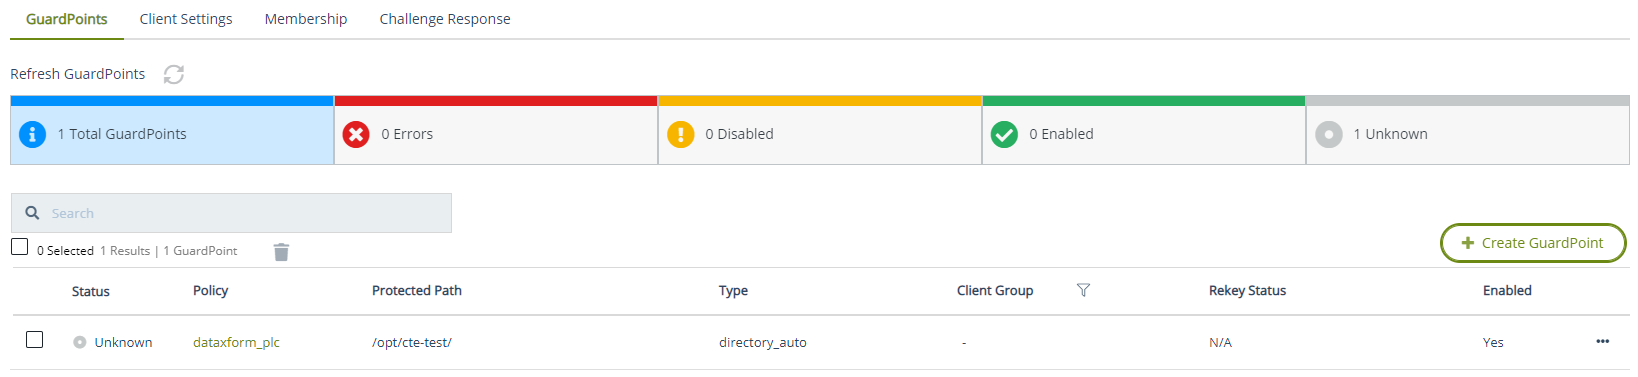This screenshot has height=377, width=1638.
Task: Click the blue info icon for Total GuardPoints
Action: coord(33,134)
